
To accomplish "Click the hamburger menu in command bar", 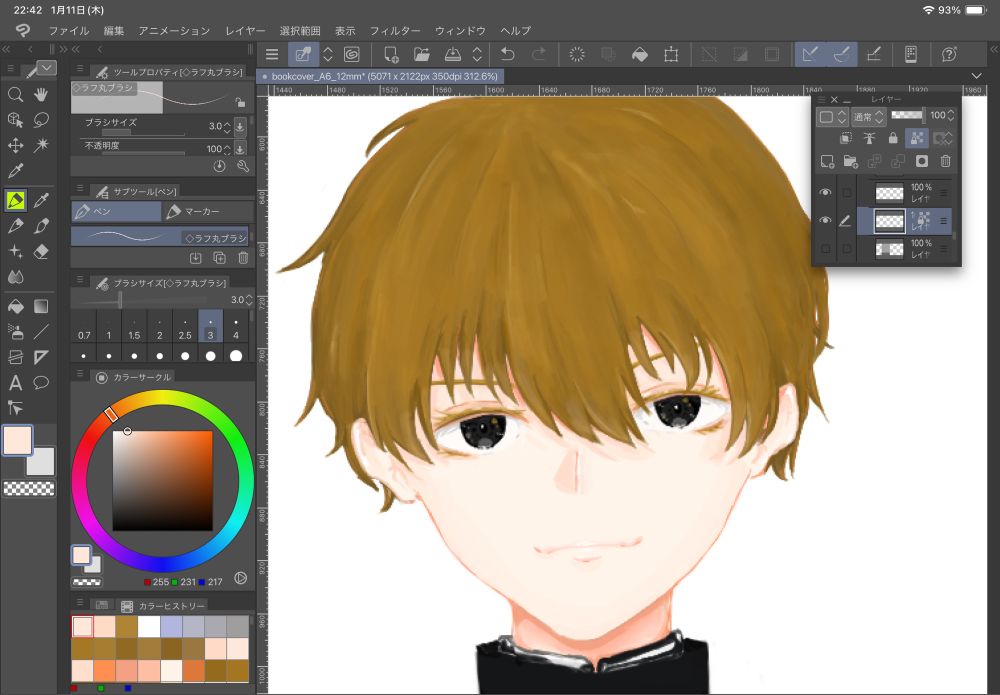I will [272, 55].
